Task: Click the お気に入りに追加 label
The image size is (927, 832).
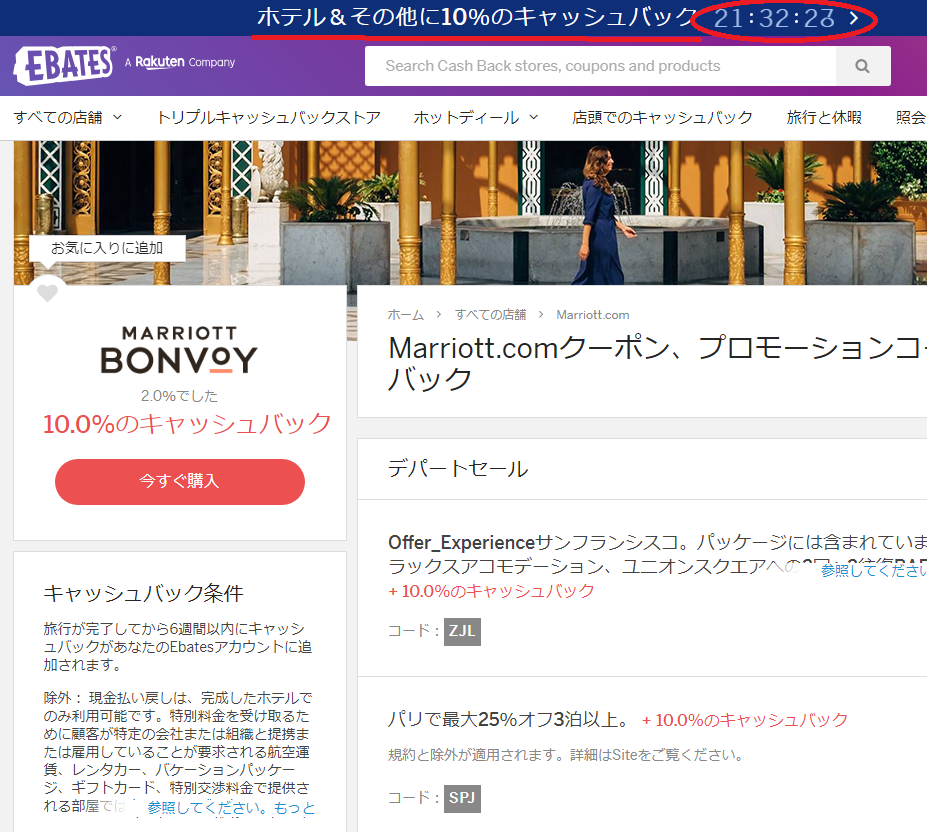Action: (107, 248)
